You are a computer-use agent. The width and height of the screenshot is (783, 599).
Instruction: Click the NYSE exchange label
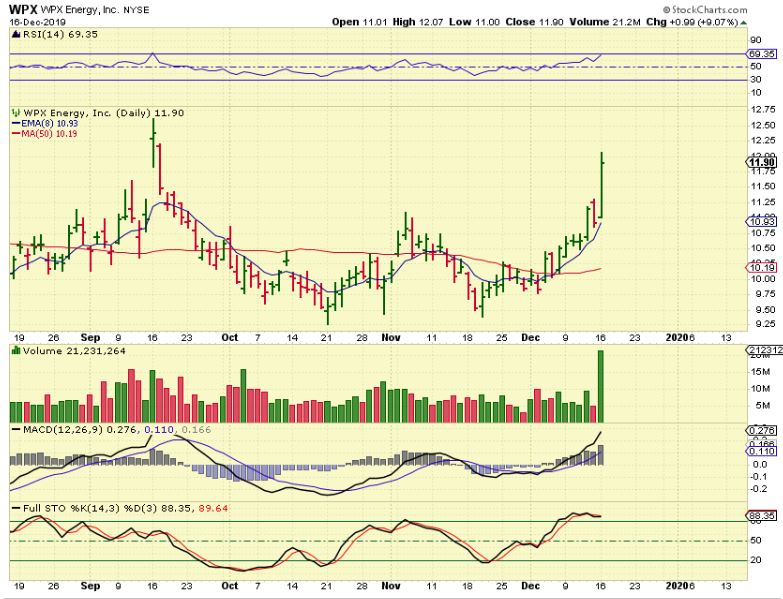135,9
